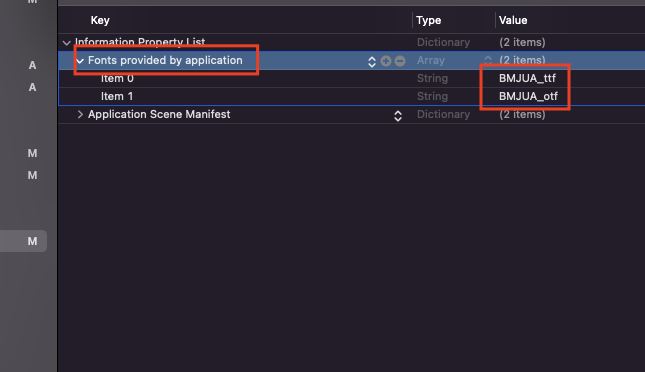The width and height of the screenshot is (645, 372).
Task: Add item with the plus button
Action: click(x=386, y=61)
